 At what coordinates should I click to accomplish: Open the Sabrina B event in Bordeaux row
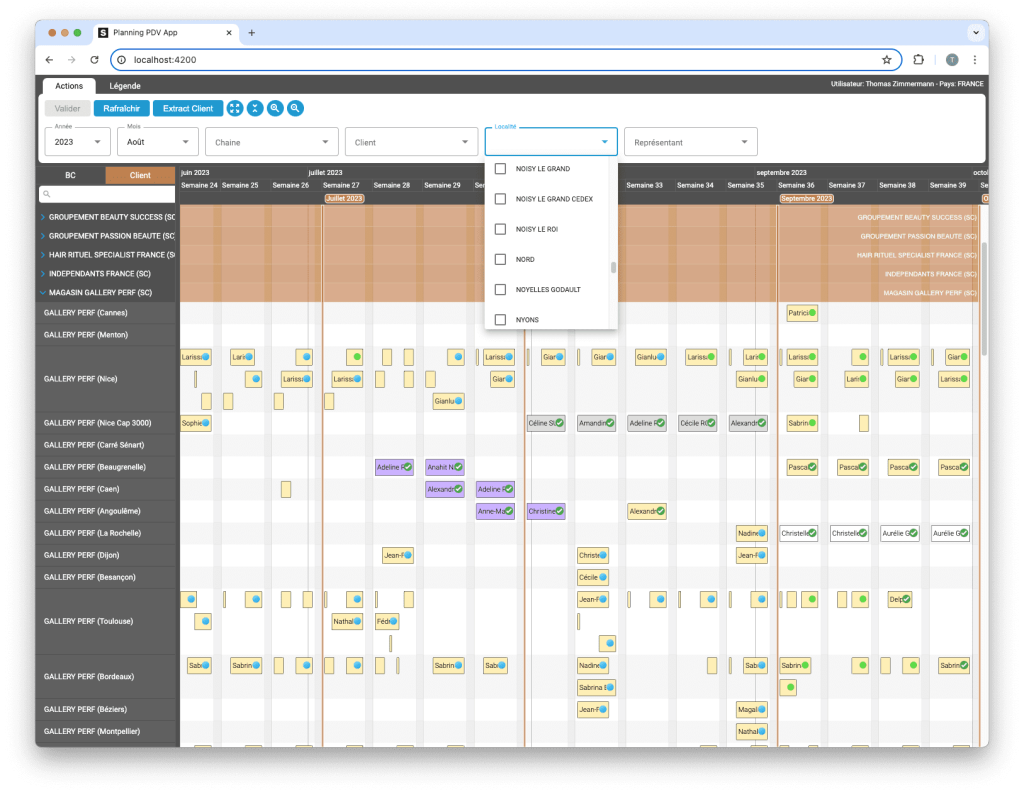point(596,687)
